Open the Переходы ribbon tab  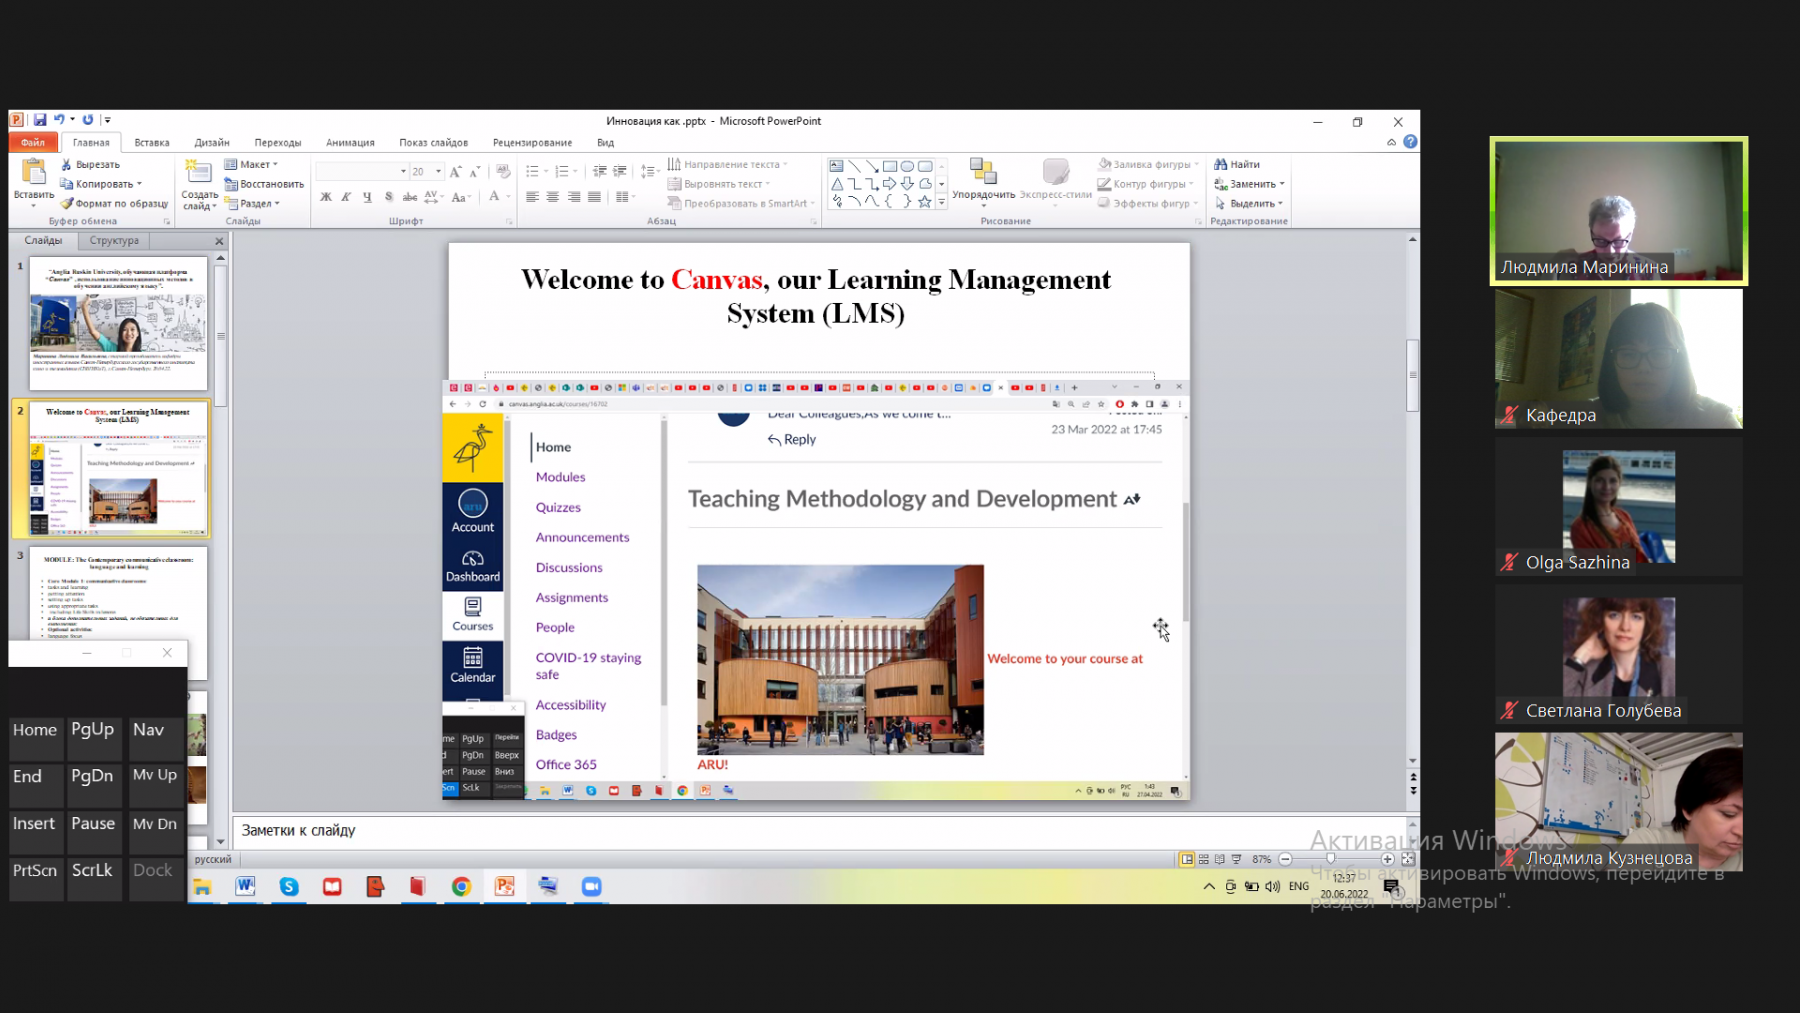[x=278, y=142]
